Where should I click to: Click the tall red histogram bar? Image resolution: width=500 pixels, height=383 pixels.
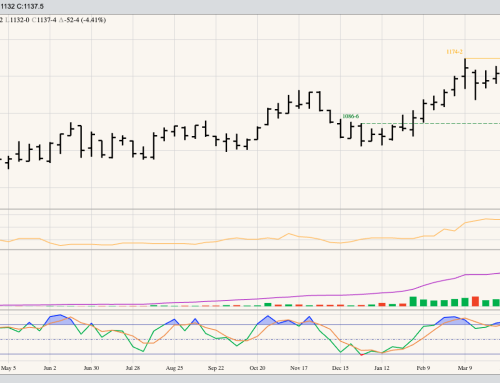coord(475,301)
